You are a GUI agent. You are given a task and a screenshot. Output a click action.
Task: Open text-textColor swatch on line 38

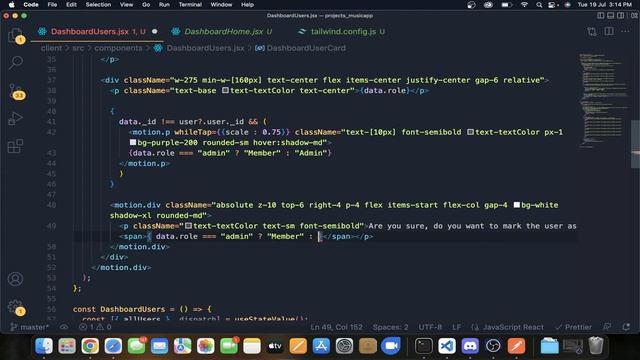pos(225,91)
